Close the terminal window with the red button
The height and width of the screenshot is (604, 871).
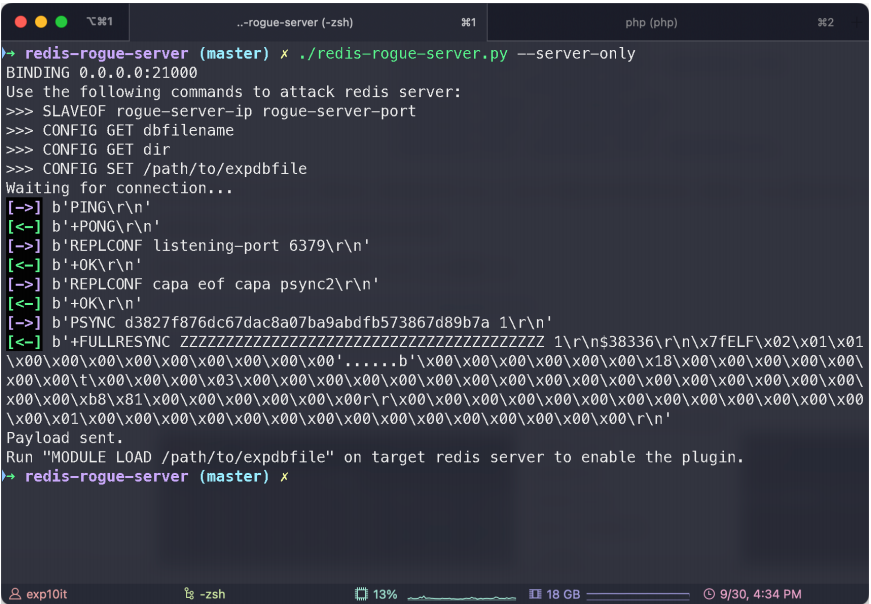pyautogui.click(x=21, y=22)
